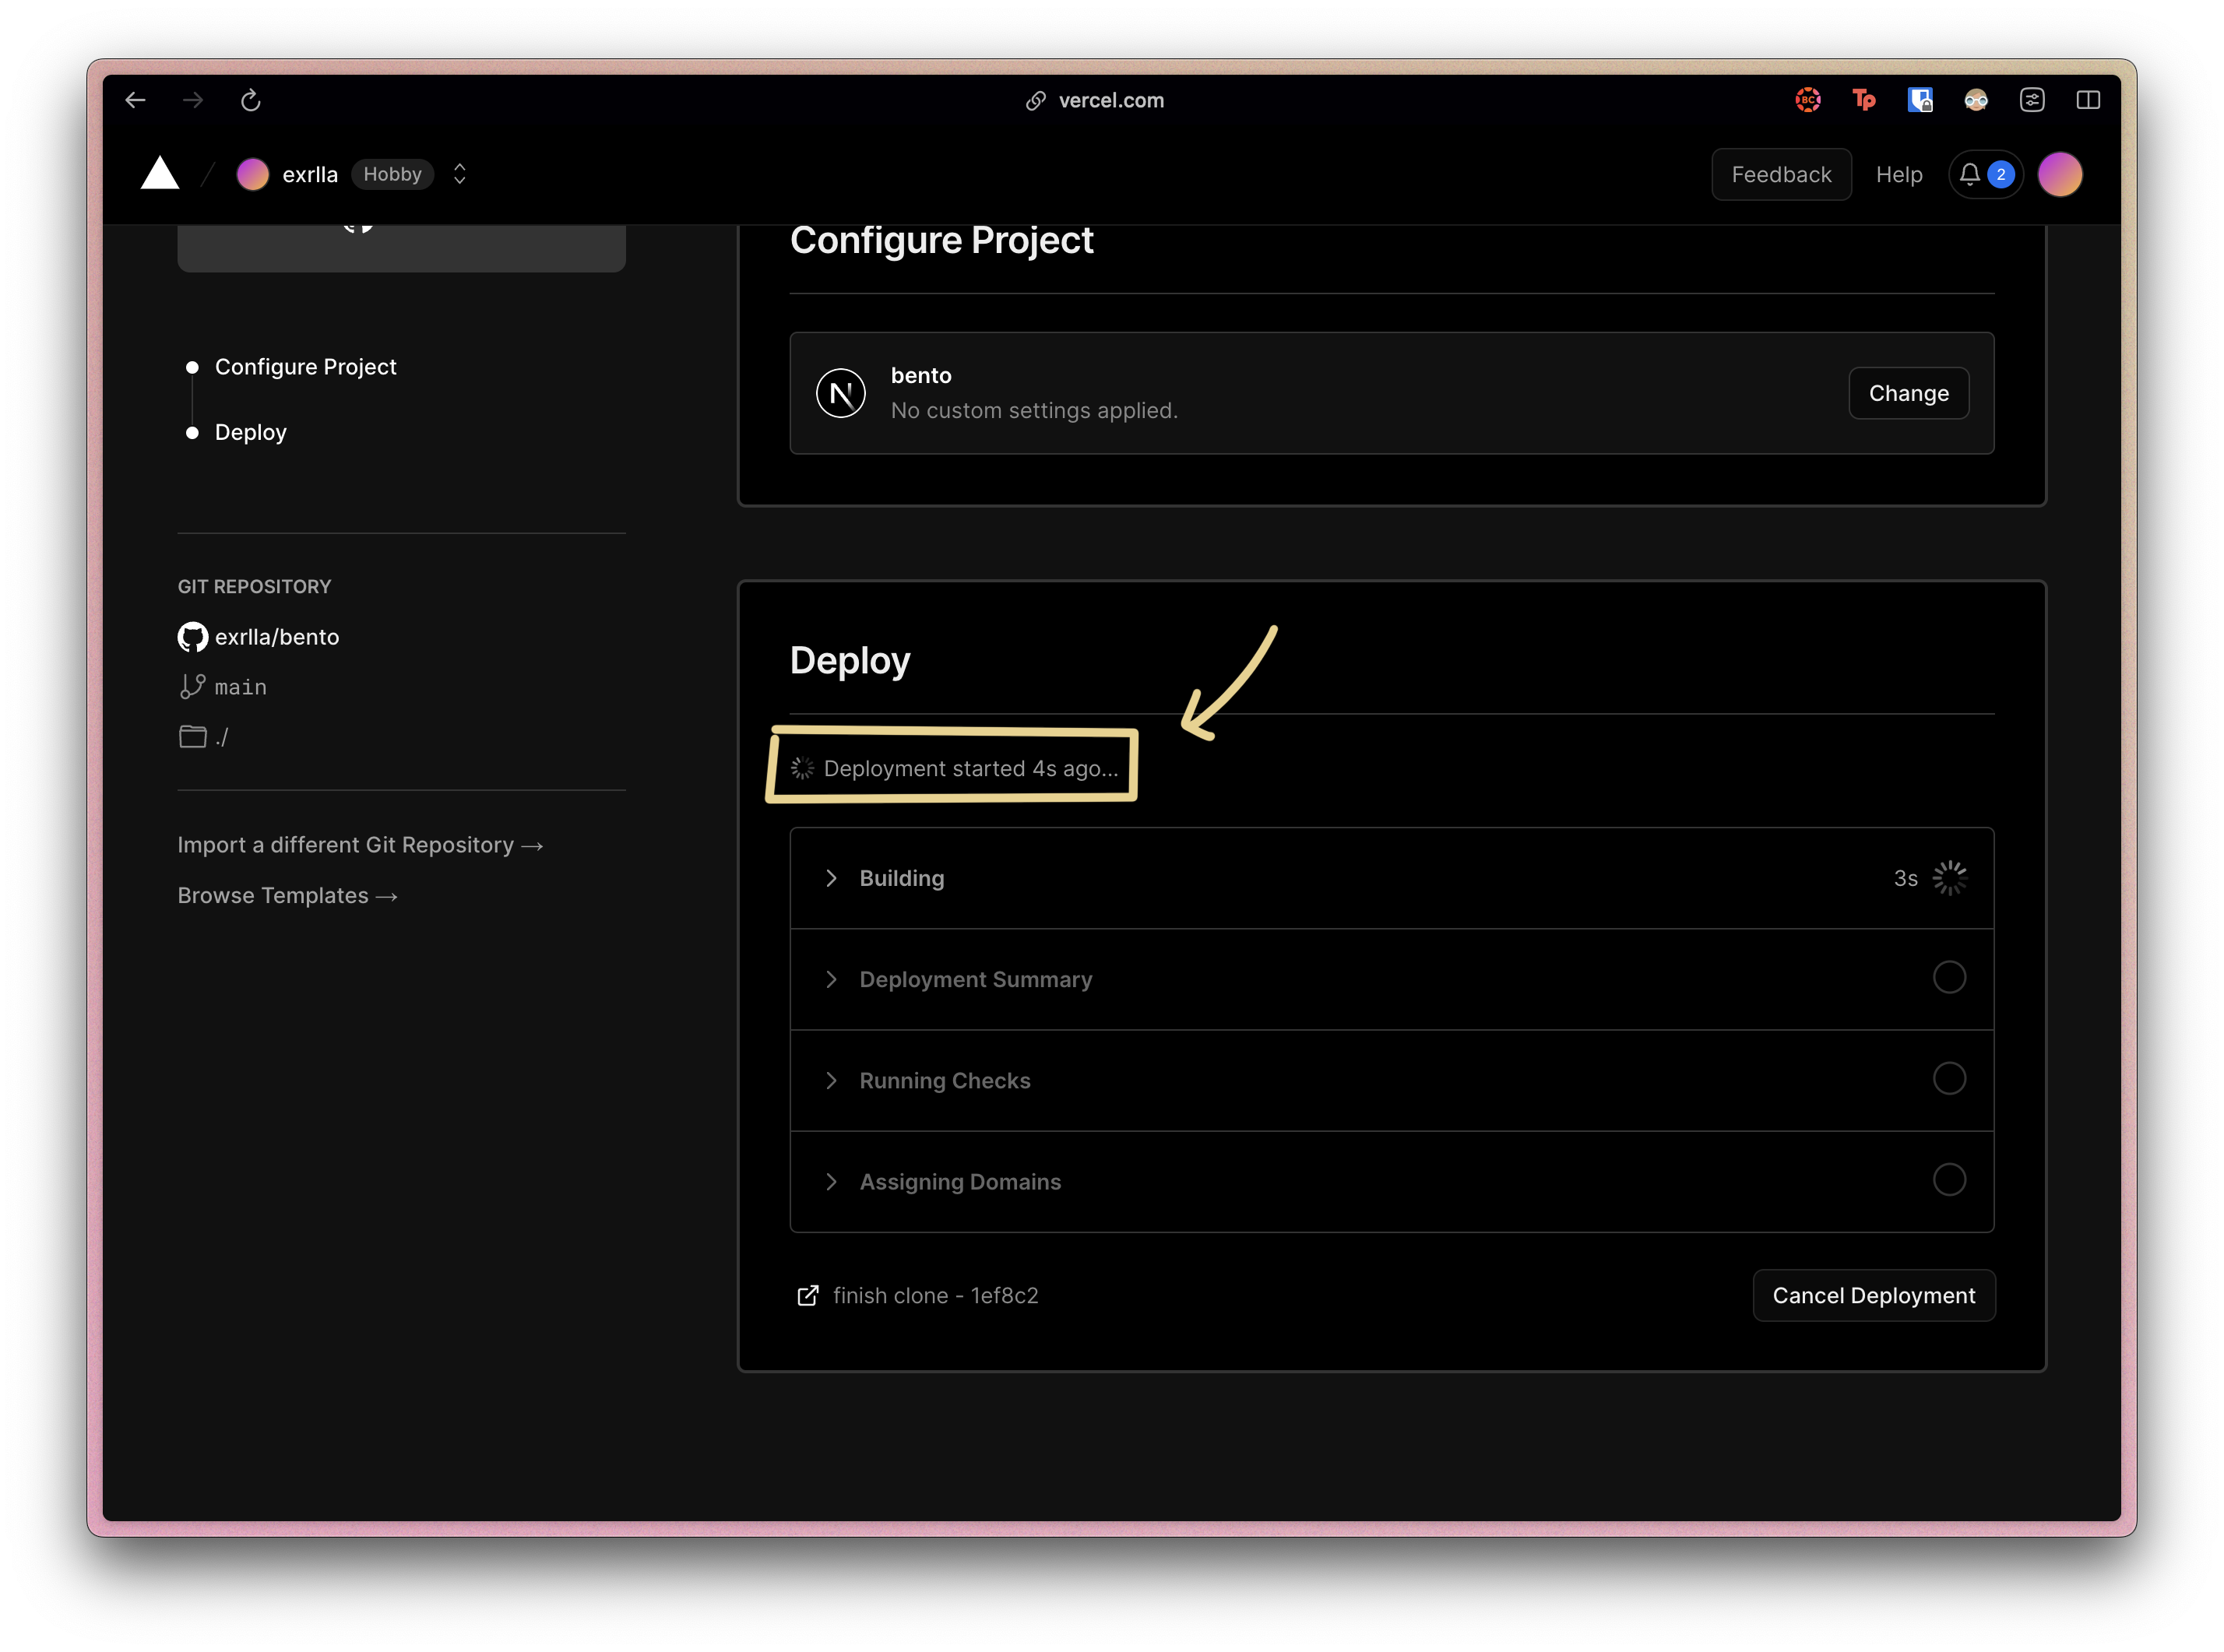This screenshot has width=2224, height=1652.
Task: Click the Vercel triangle logo
Action: (159, 174)
